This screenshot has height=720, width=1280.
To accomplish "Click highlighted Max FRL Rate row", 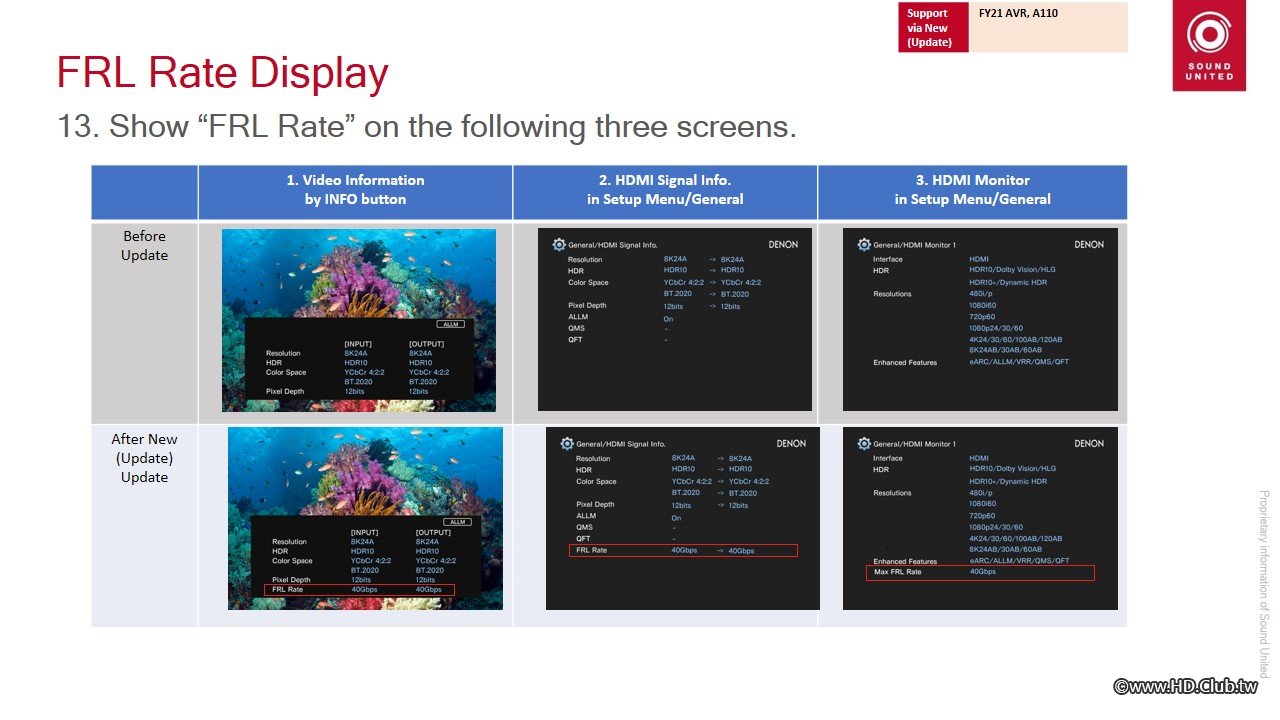I will click(x=980, y=573).
